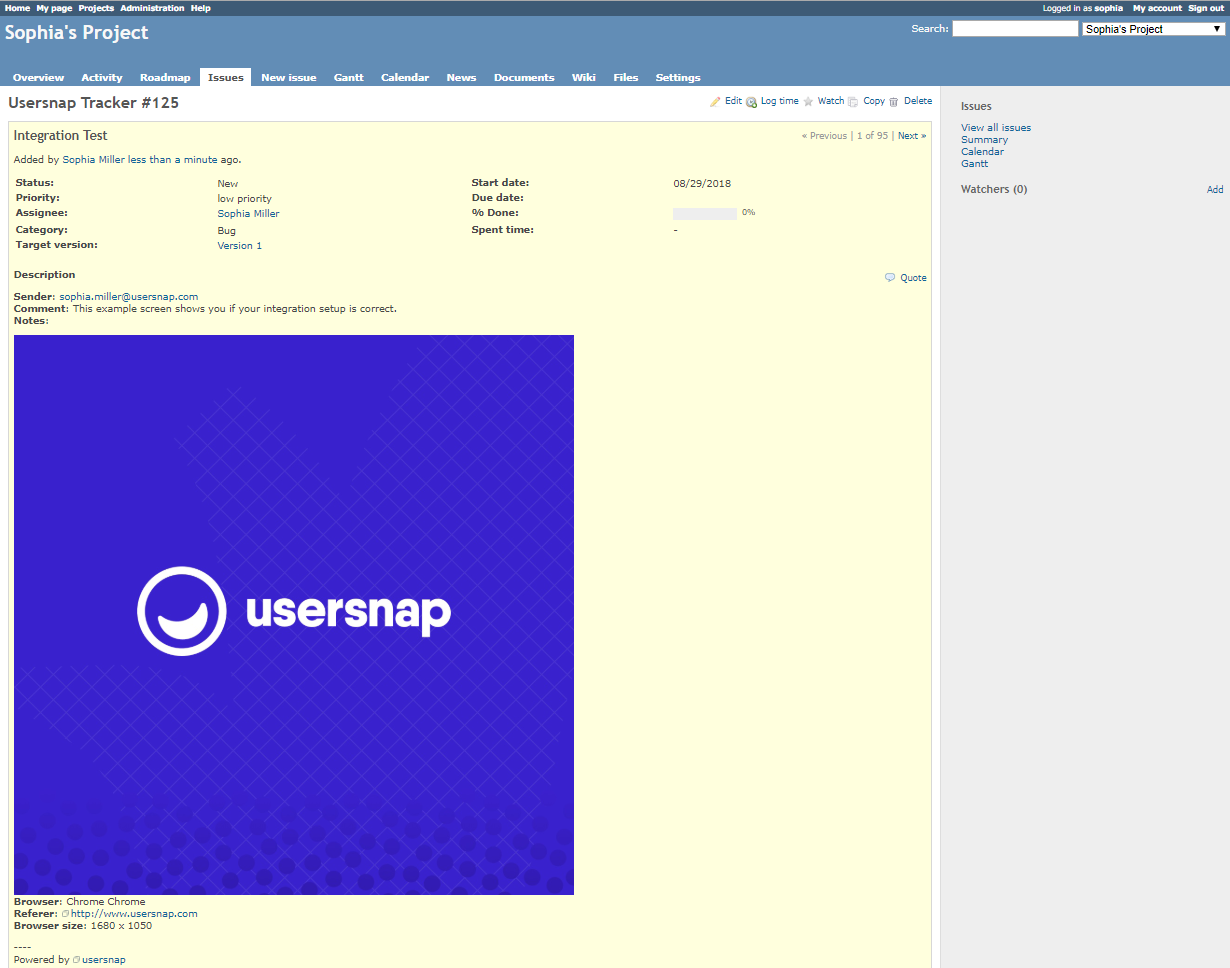
Task: Open Gantt link in sidebar
Action: [x=974, y=164]
